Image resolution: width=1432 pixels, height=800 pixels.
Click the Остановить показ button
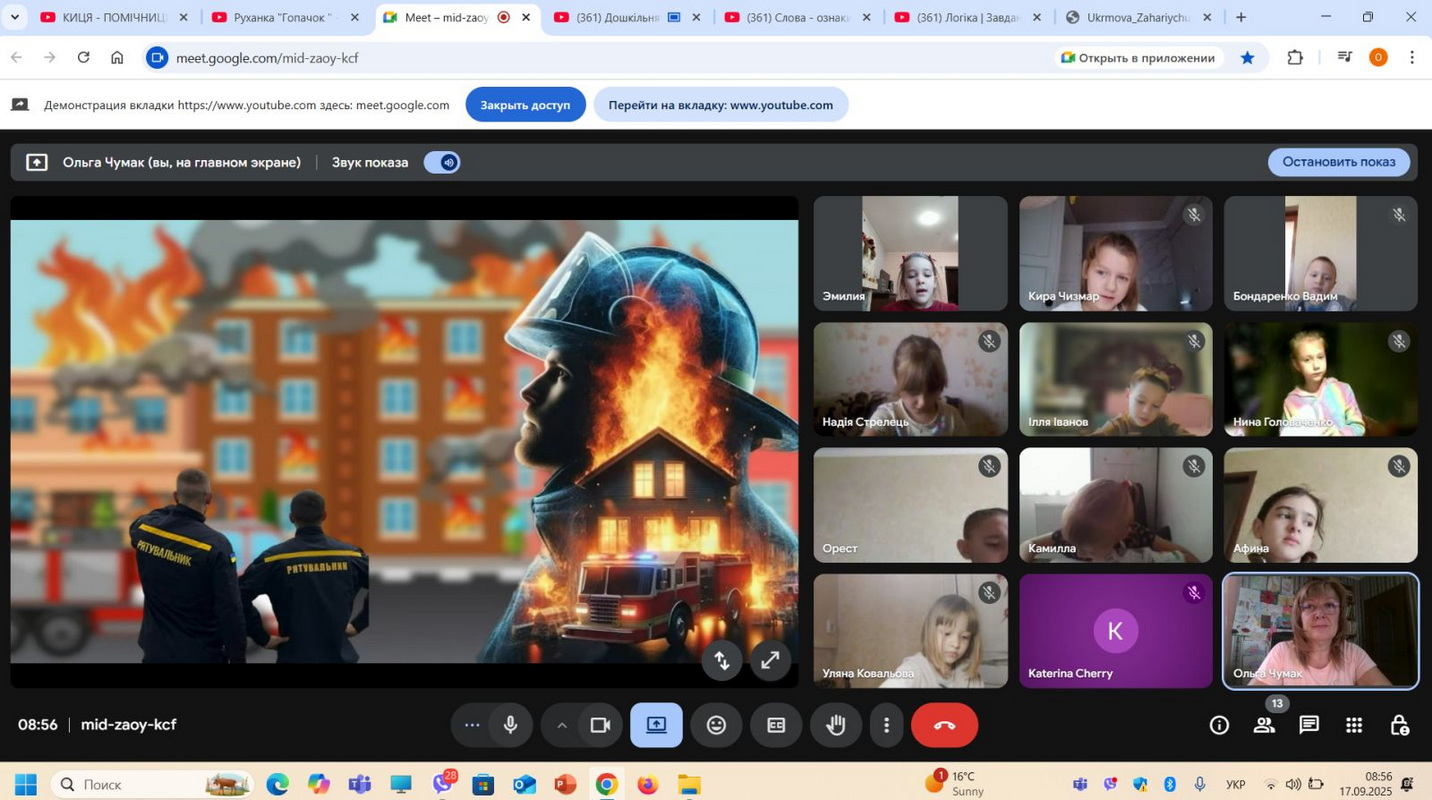point(1338,162)
